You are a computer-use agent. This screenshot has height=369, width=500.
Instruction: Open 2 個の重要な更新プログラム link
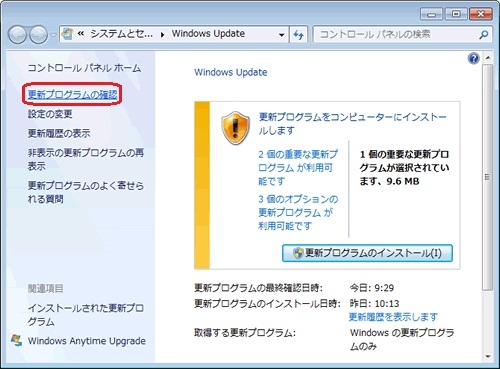coord(298,168)
